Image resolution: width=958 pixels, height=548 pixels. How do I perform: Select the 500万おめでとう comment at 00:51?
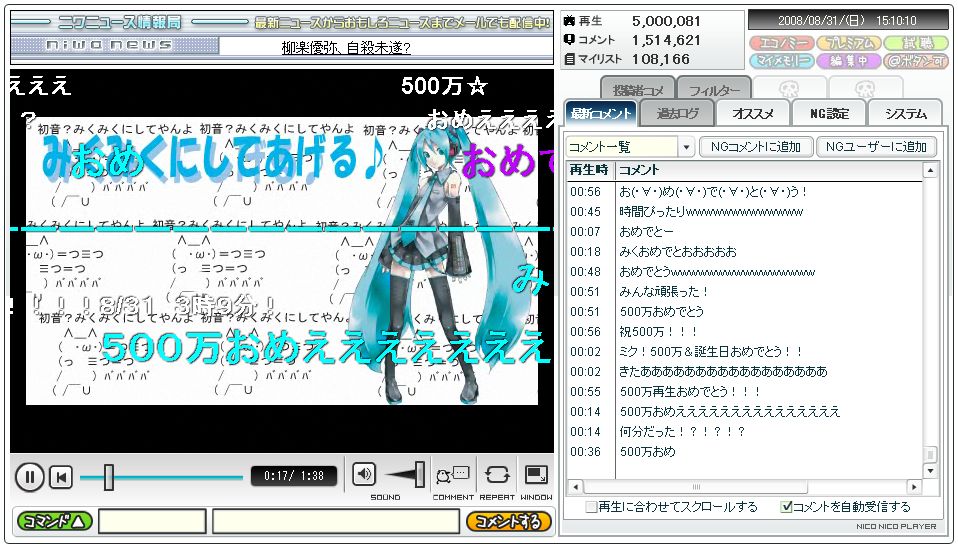click(x=745, y=312)
